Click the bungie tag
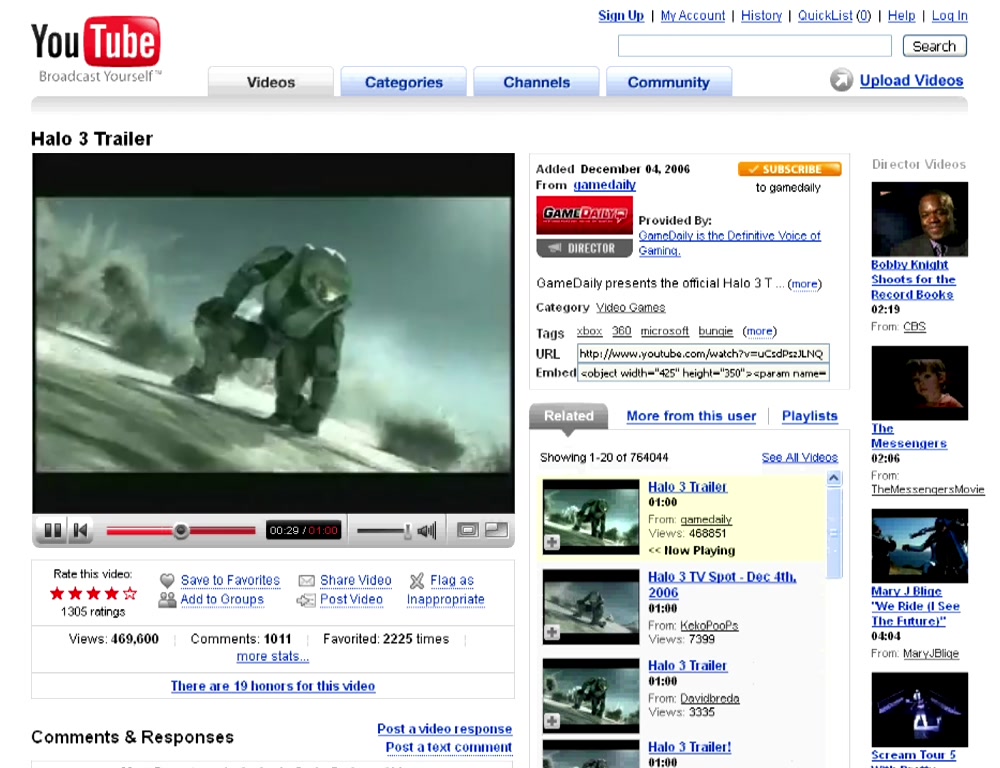 coord(716,331)
